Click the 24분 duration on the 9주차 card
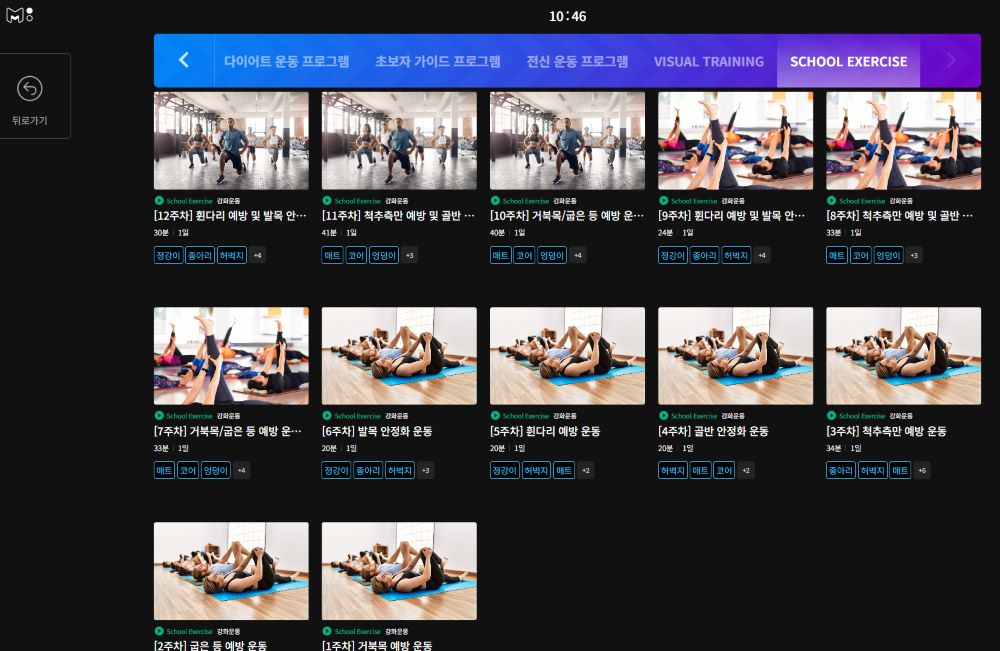This screenshot has width=1000, height=651. [x=666, y=233]
